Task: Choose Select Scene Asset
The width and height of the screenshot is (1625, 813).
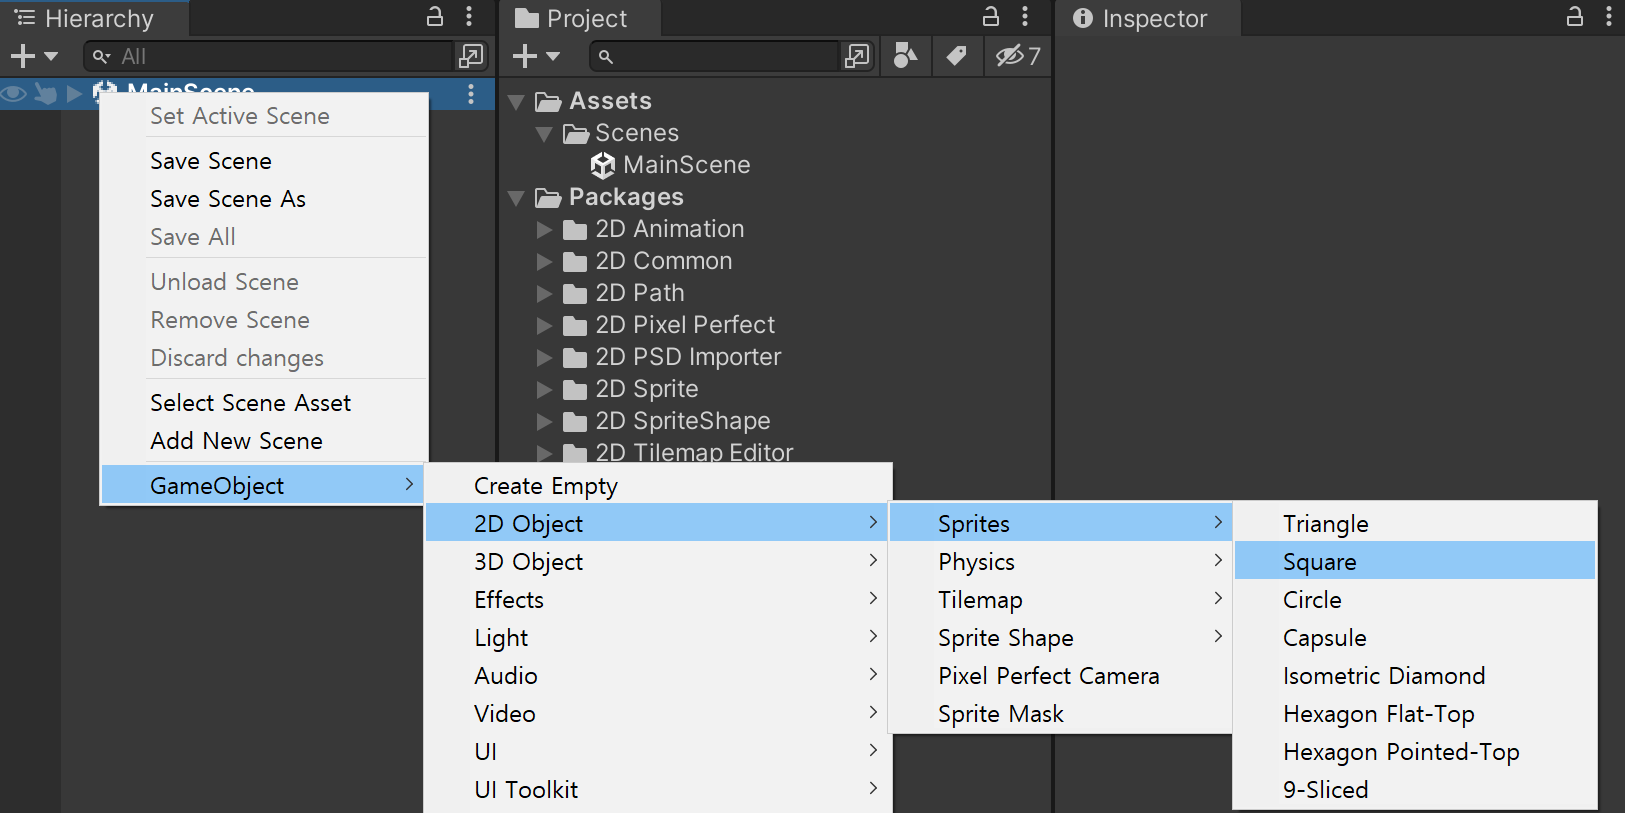Action: click(x=264, y=403)
